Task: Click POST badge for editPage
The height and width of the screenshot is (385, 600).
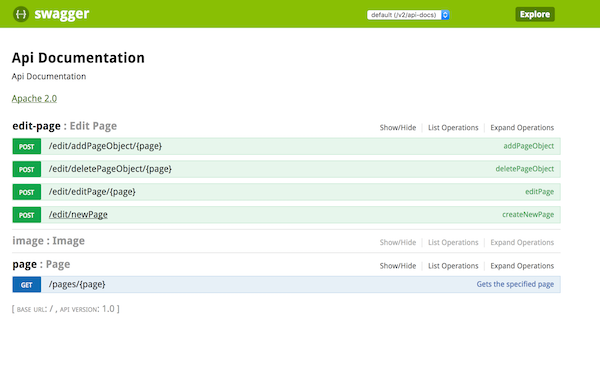Action: 26,192
